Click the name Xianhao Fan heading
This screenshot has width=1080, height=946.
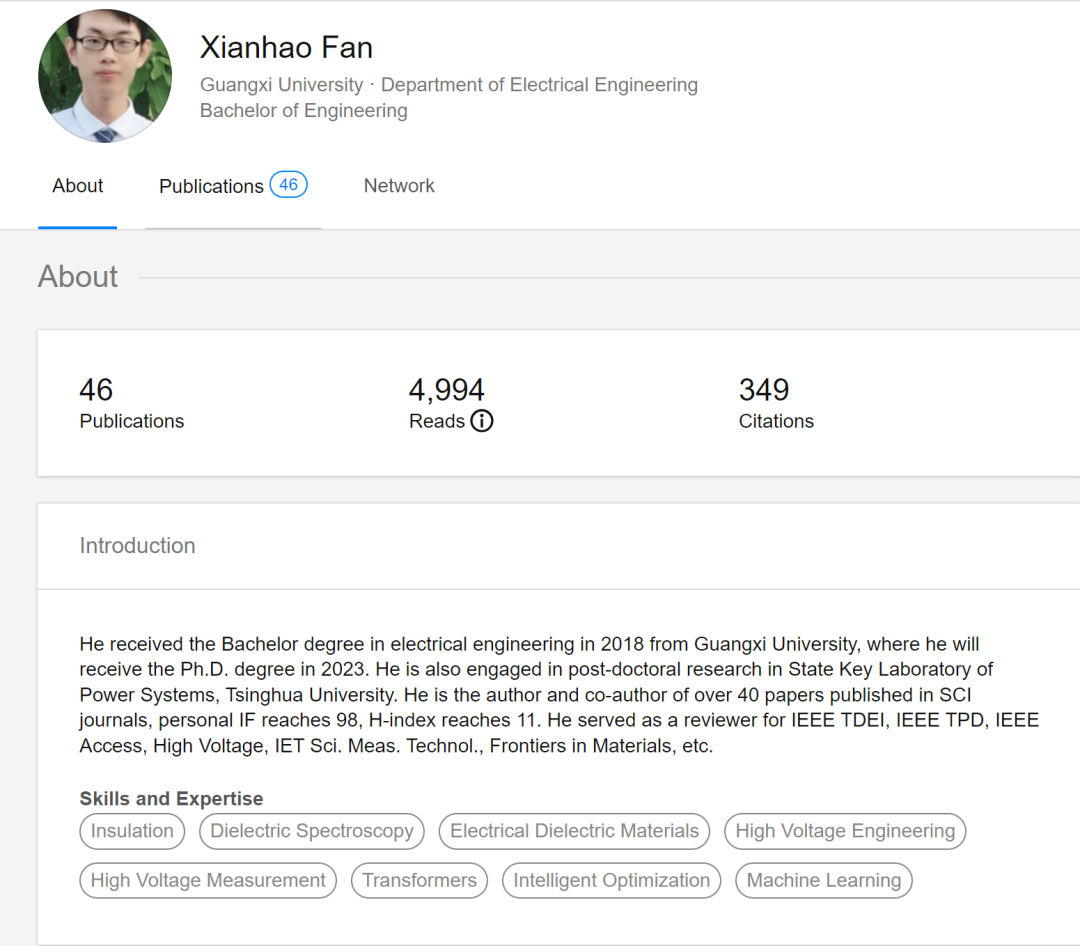(x=286, y=47)
